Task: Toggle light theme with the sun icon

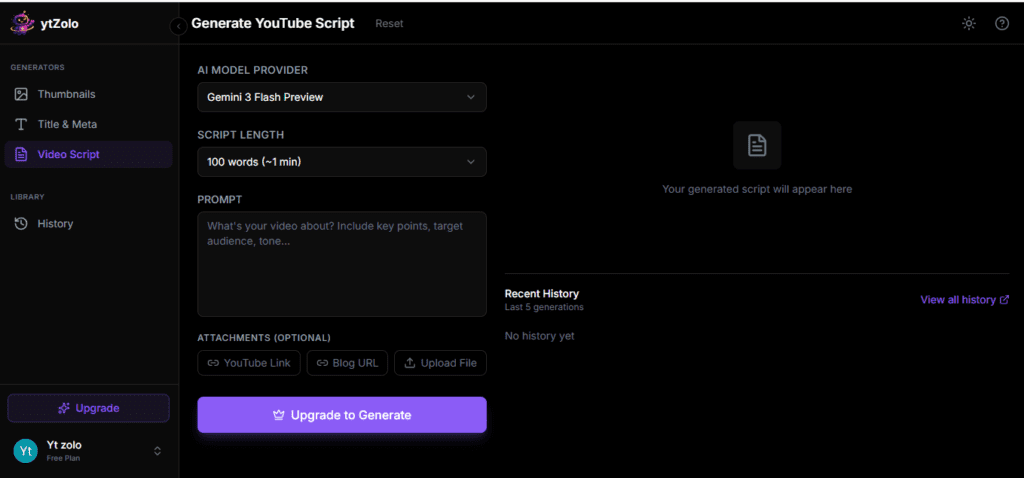Action: [968, 24]
